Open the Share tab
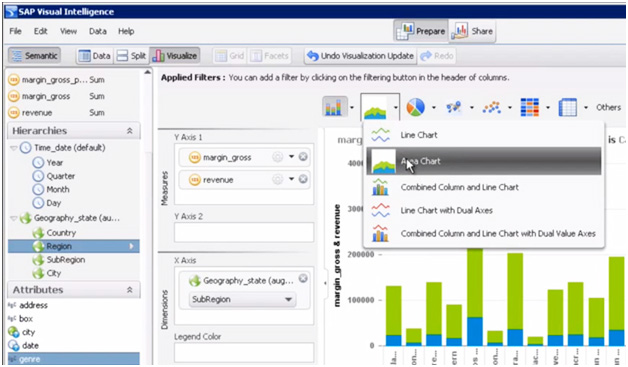The image size is (628, 367). 473,31
